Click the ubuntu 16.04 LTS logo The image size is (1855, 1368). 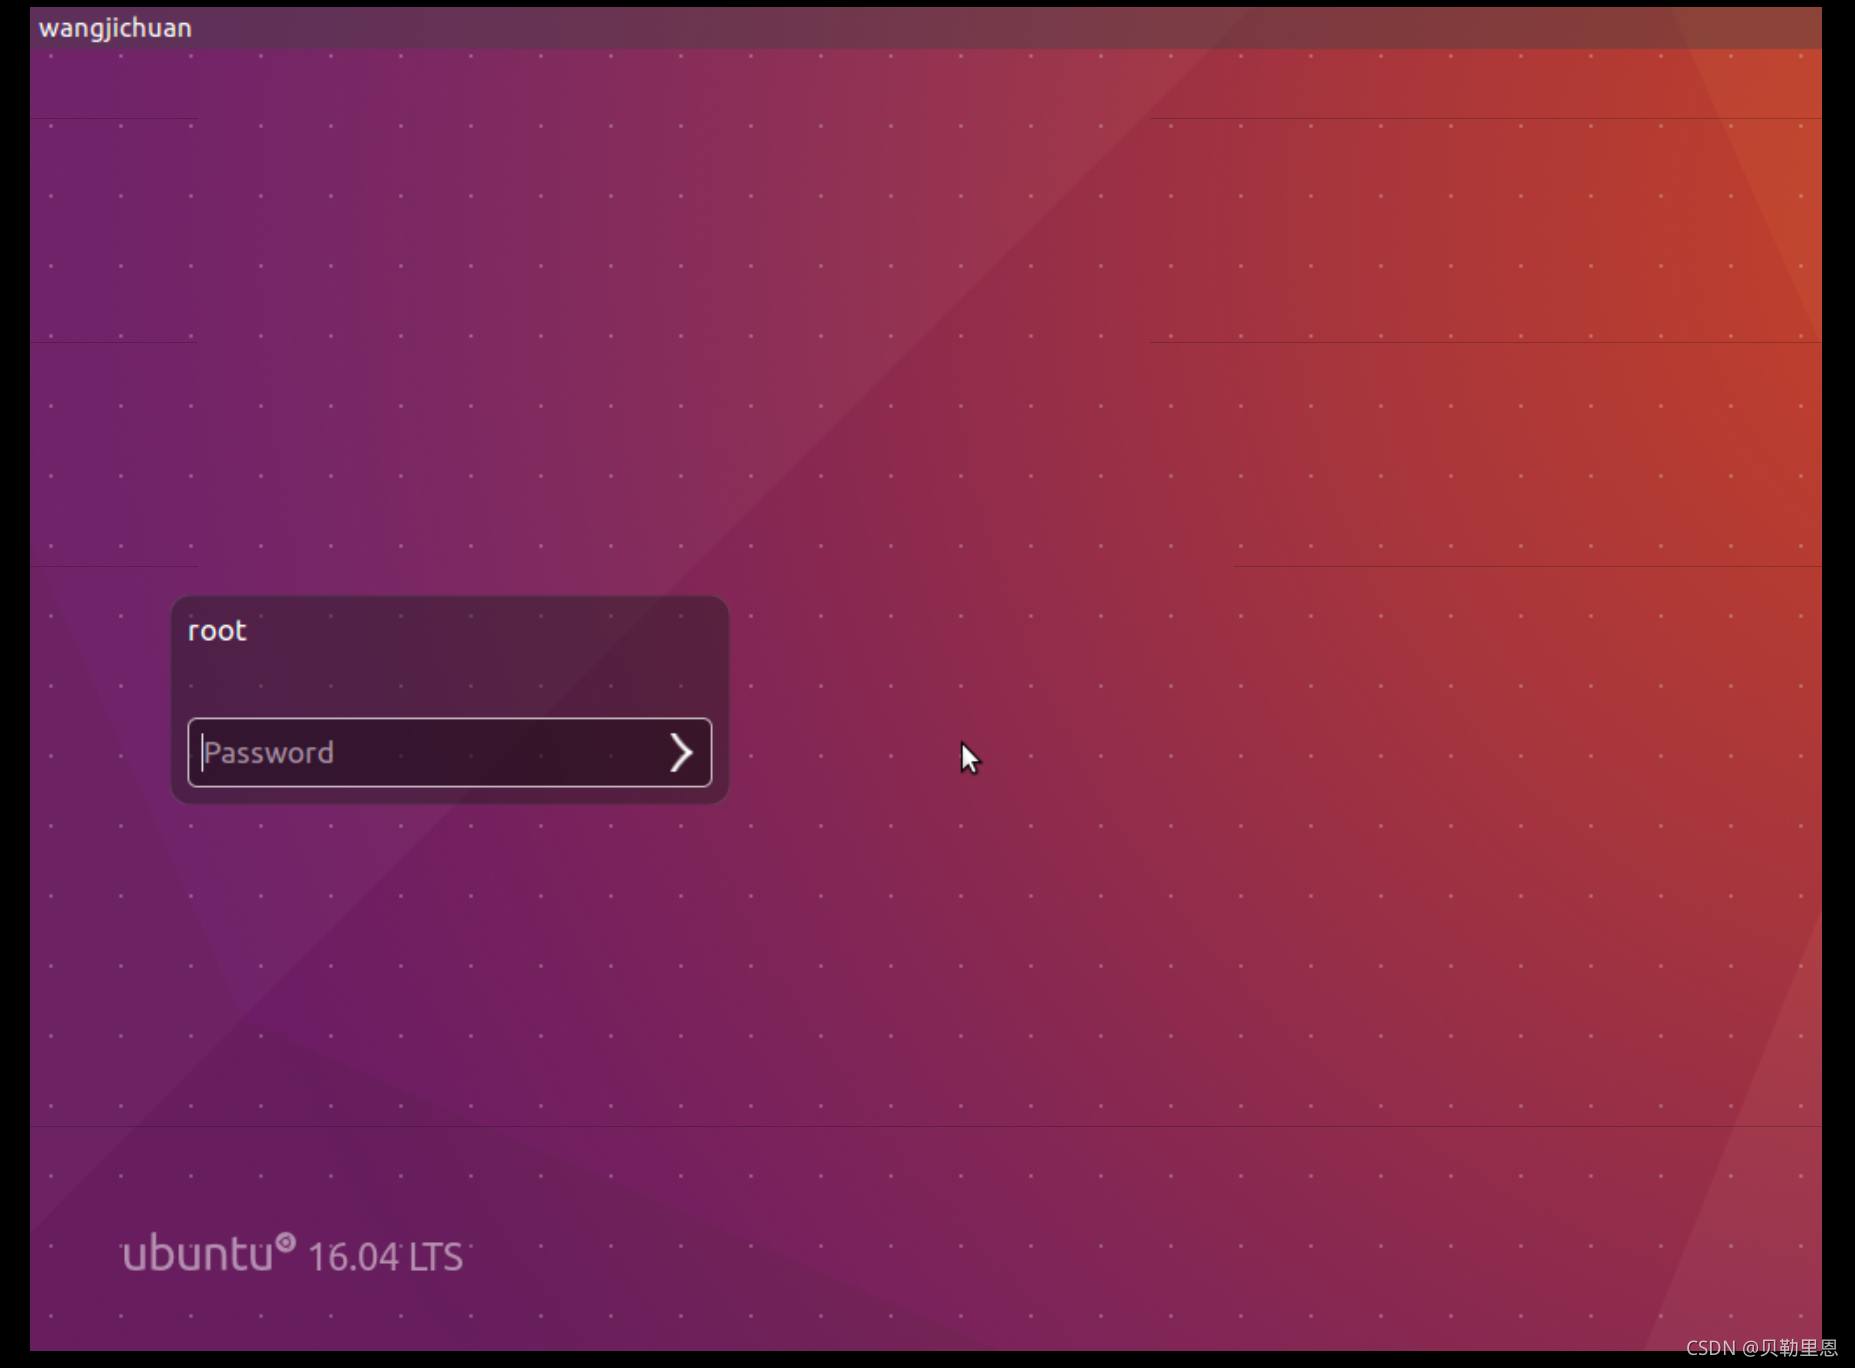pyautogui.click(x=292, y=1253)
